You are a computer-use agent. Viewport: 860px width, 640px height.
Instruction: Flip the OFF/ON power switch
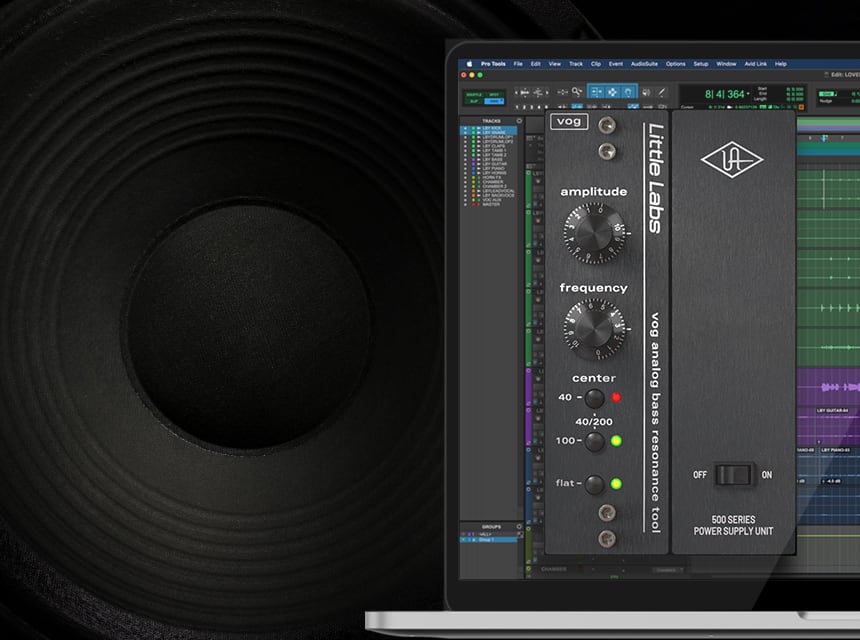coord(733,474)
